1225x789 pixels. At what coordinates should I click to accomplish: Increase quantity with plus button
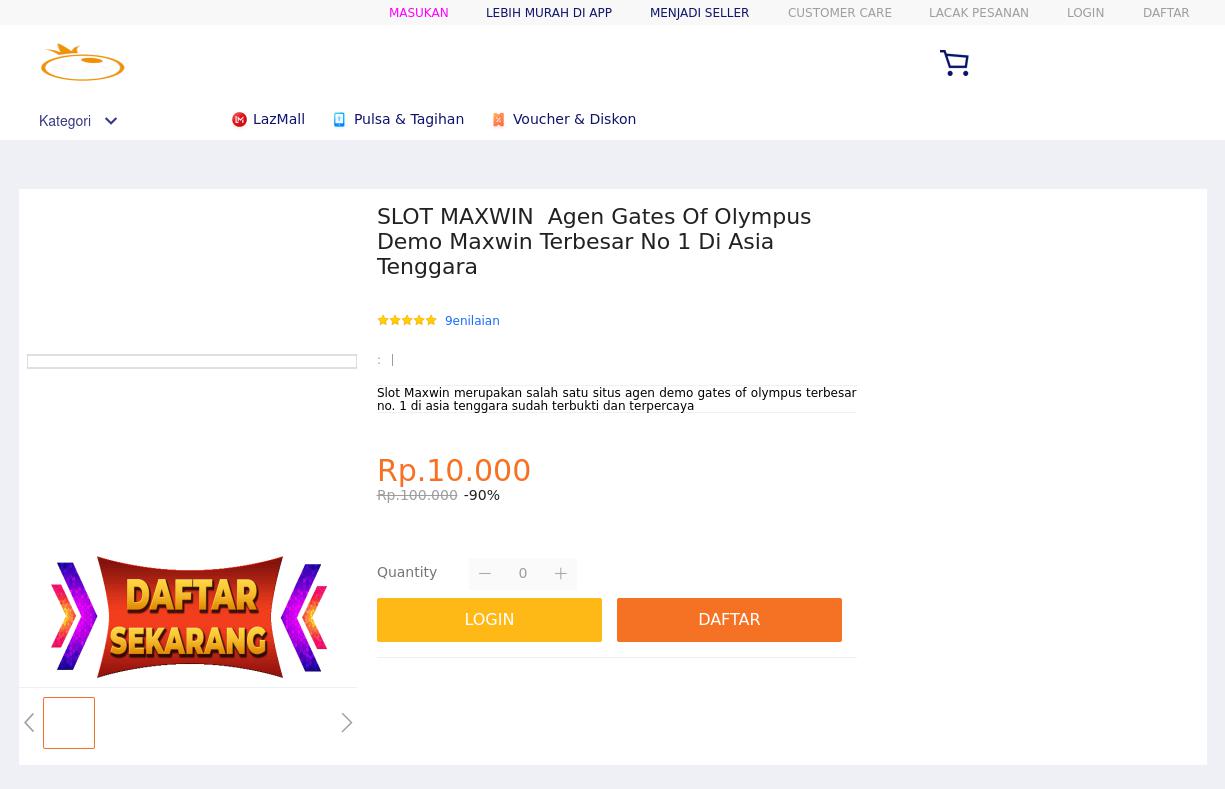[x=561, y=573]
